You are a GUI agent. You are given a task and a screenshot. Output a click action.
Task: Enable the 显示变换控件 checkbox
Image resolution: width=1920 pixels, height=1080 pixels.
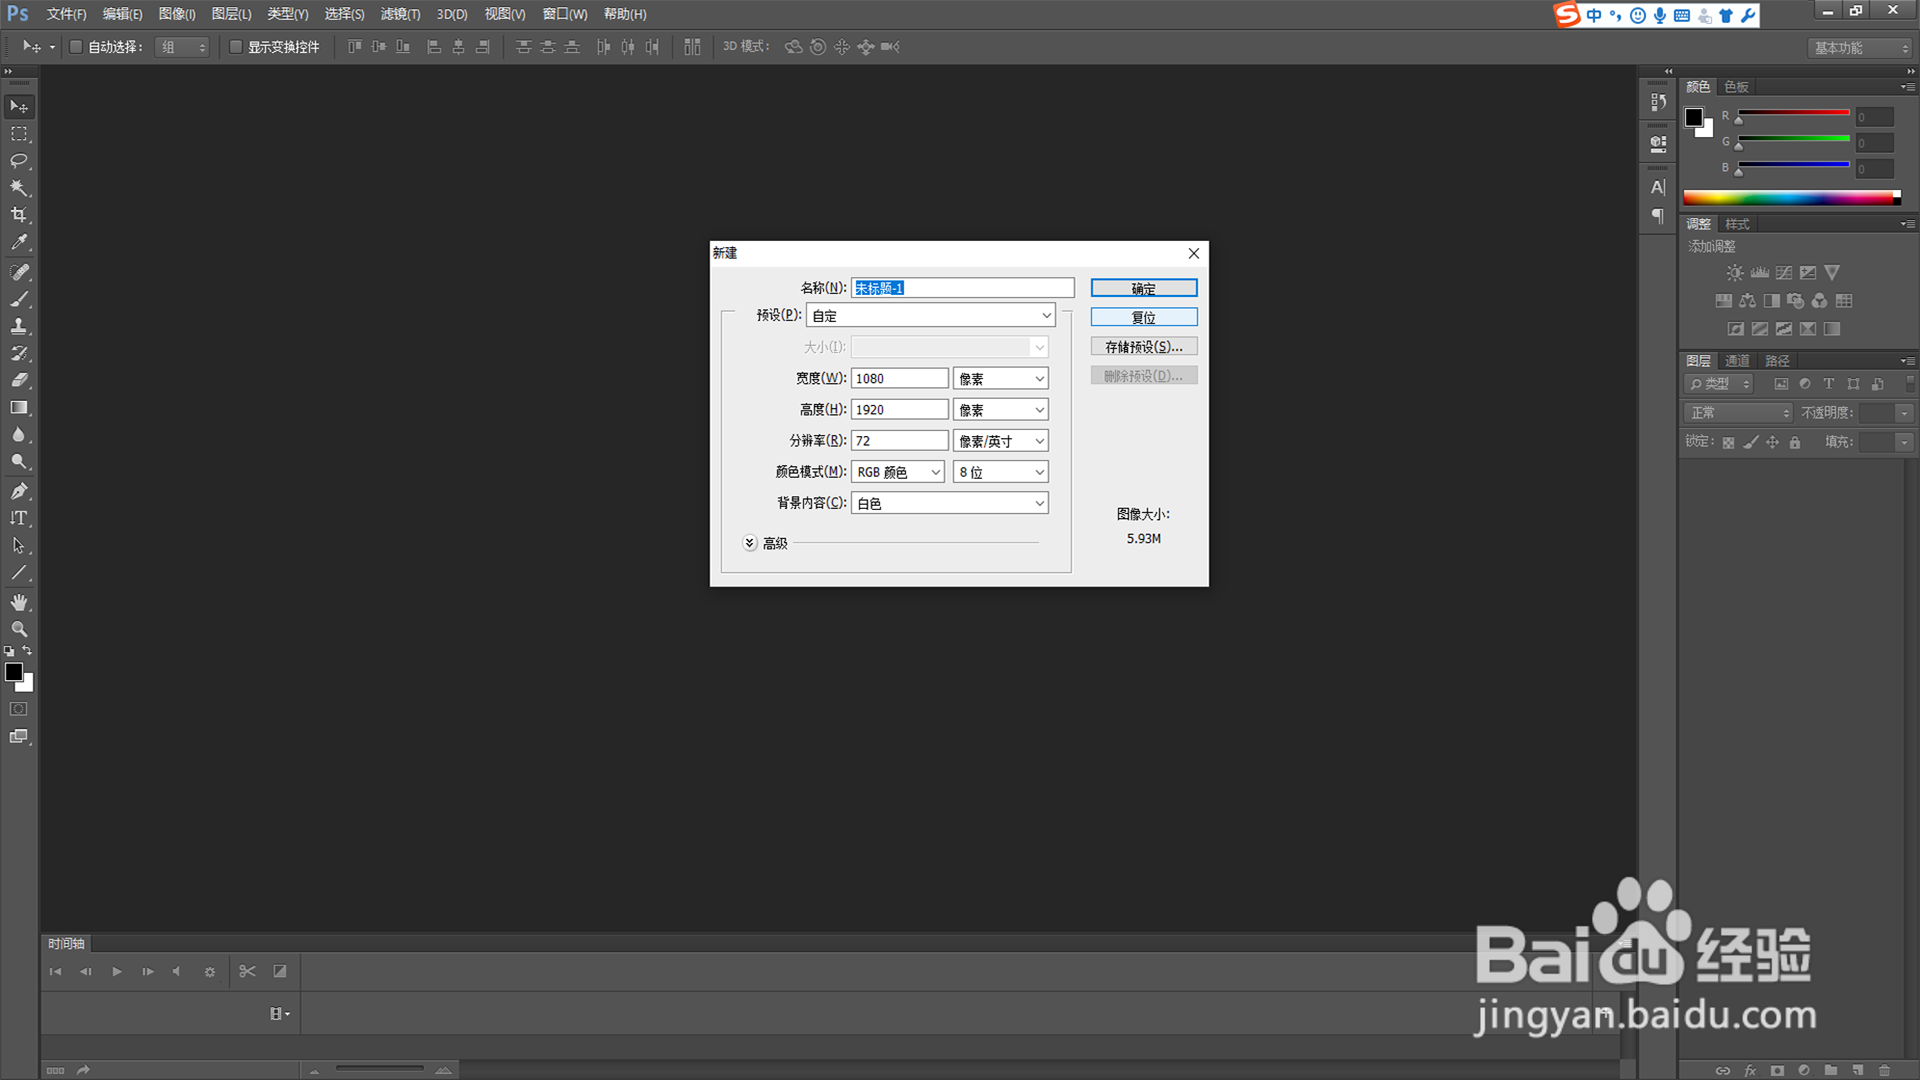[x=235, y=47]
